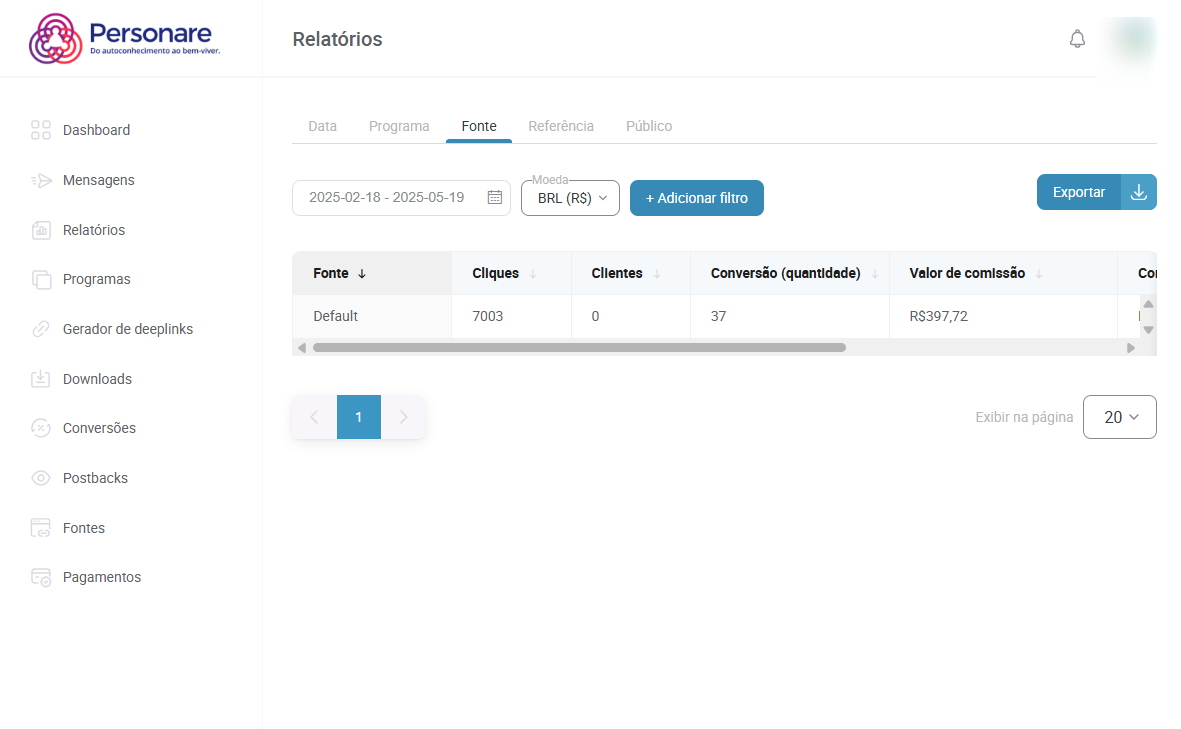Click the Personare logo
The width and height of the screenshot is (1181, 729).
pyautogui.click(x=125, y=38)
